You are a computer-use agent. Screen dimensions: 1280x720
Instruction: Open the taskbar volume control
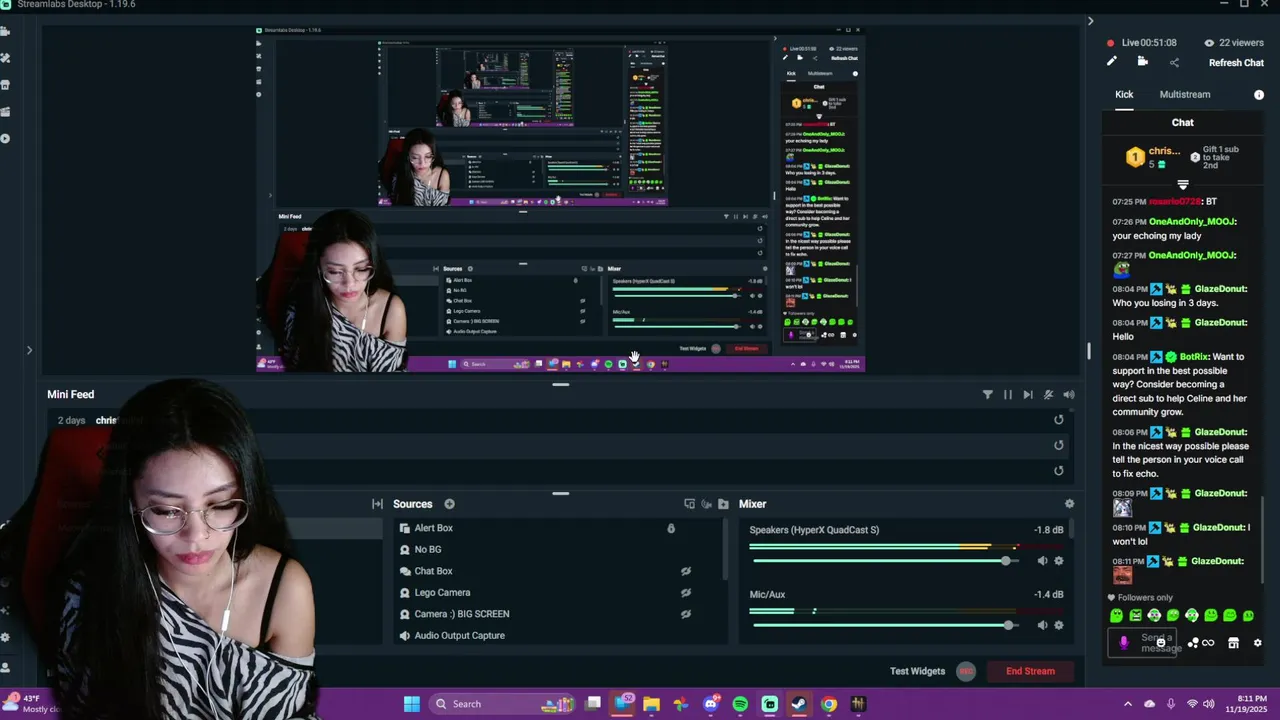(x=1209, y=704)
